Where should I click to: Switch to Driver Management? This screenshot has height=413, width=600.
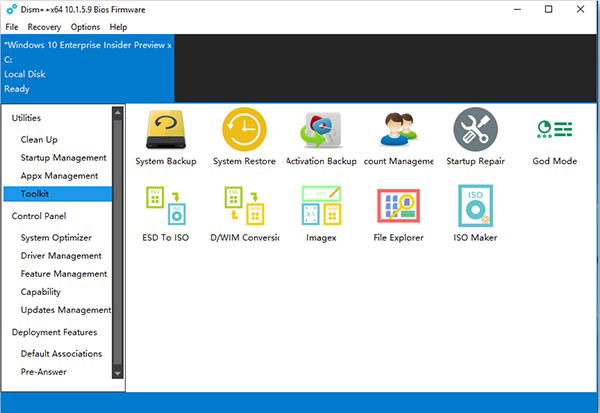pos(61,256)
